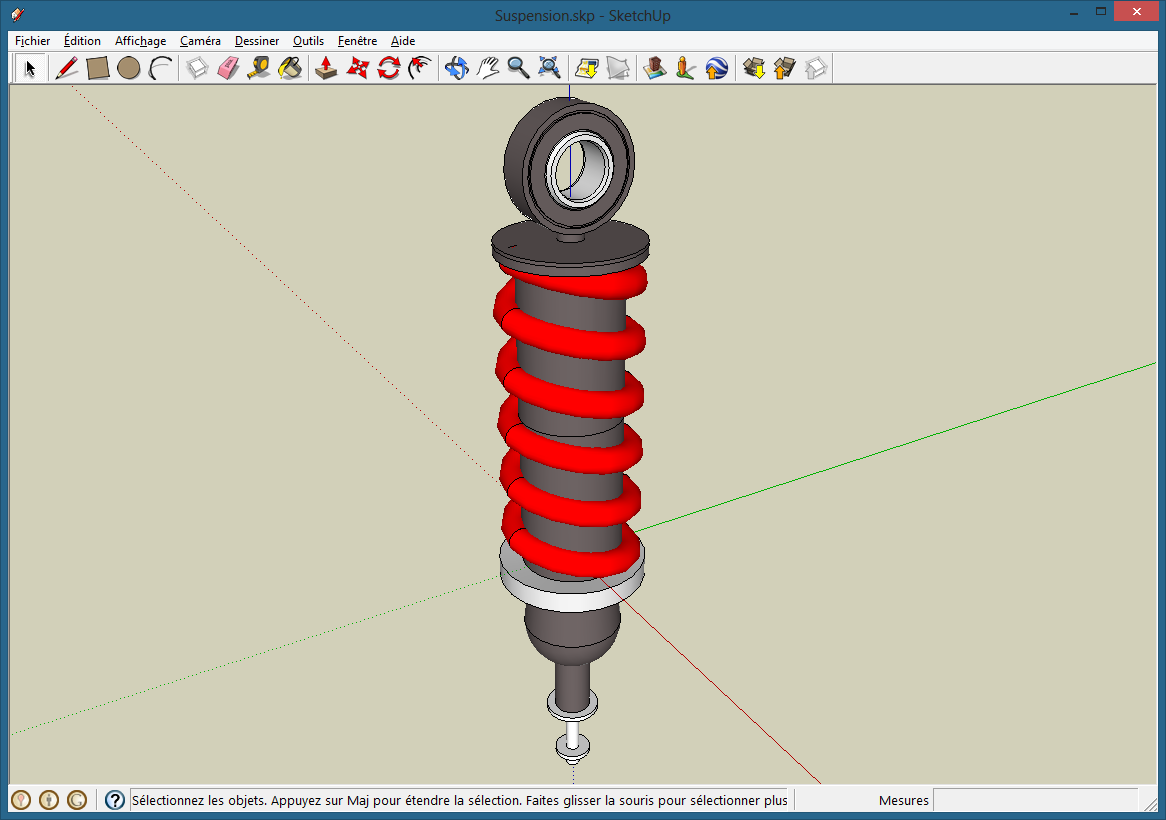Activate the Tape Measure tool
Viewport: 1166px width, 820px height.
(258, 68)
